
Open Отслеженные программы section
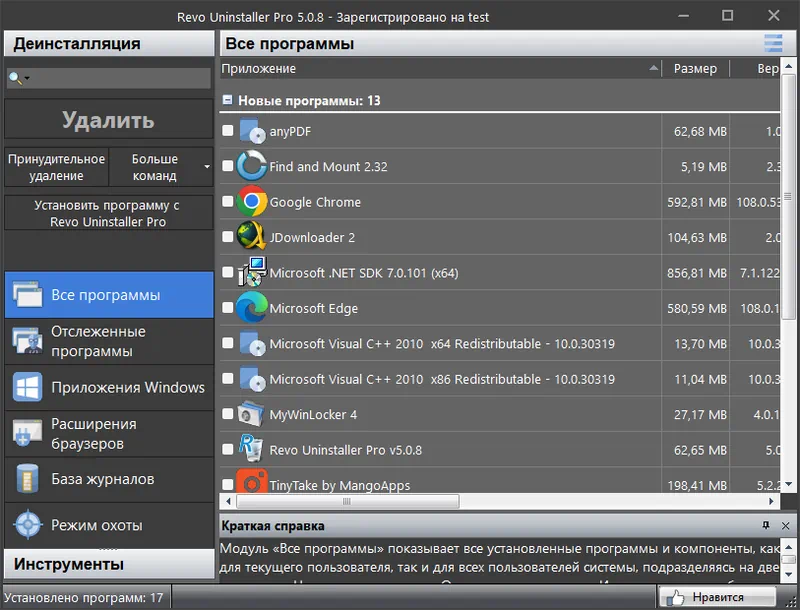pos(109,341)
